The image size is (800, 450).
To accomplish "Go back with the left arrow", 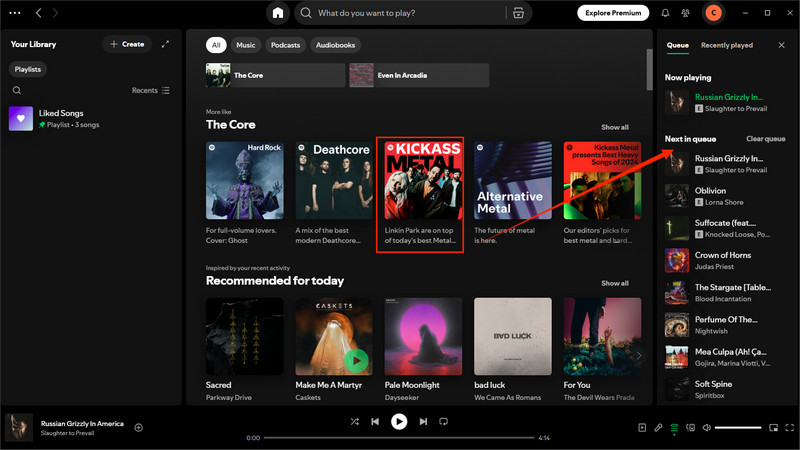I will tap(38, 13).
